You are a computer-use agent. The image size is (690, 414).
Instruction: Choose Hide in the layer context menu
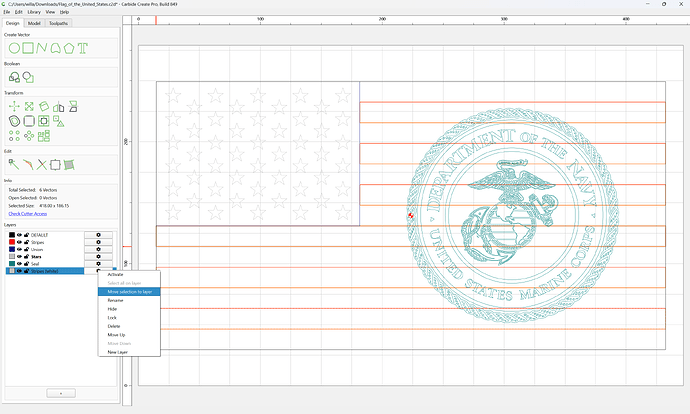tap(129, 309)
